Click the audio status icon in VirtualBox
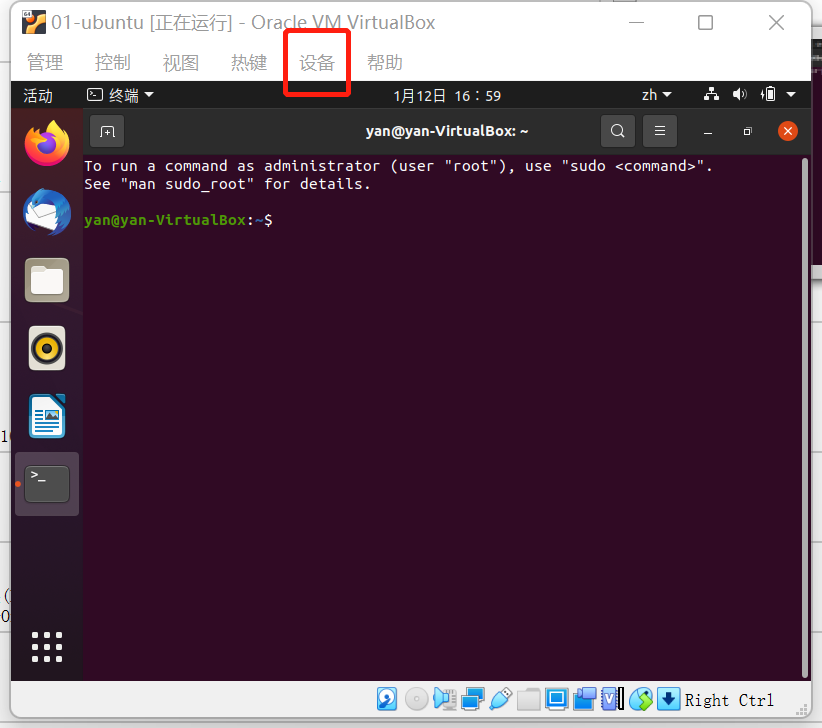This screenshot has height=728, width=822. pyautogui.click(x=445, y=699)
